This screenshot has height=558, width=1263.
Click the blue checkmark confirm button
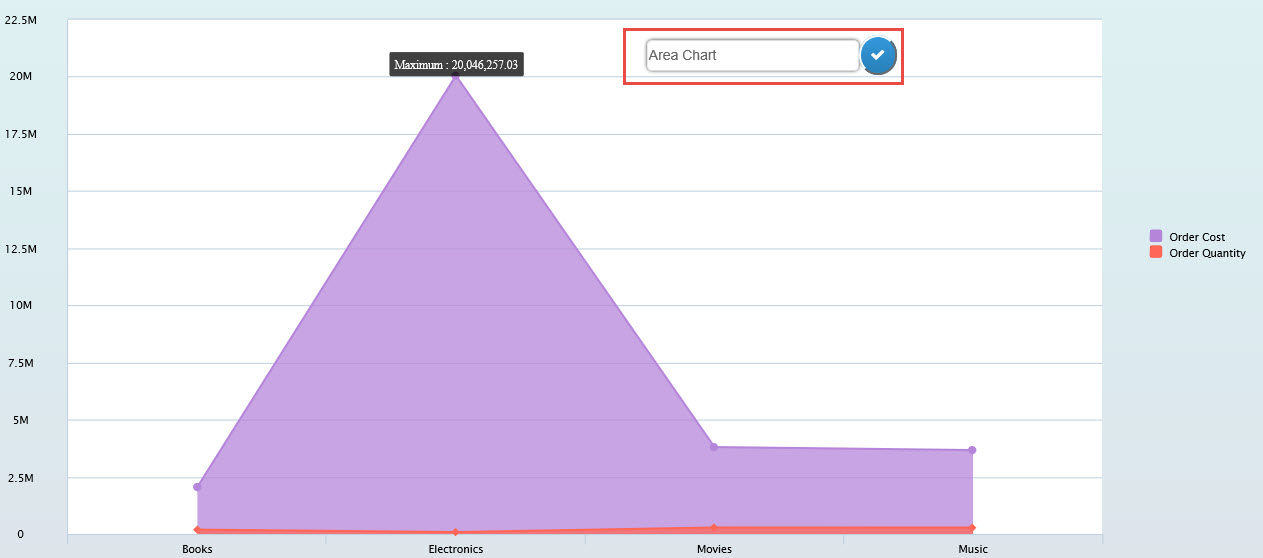(x=878, y=55)
